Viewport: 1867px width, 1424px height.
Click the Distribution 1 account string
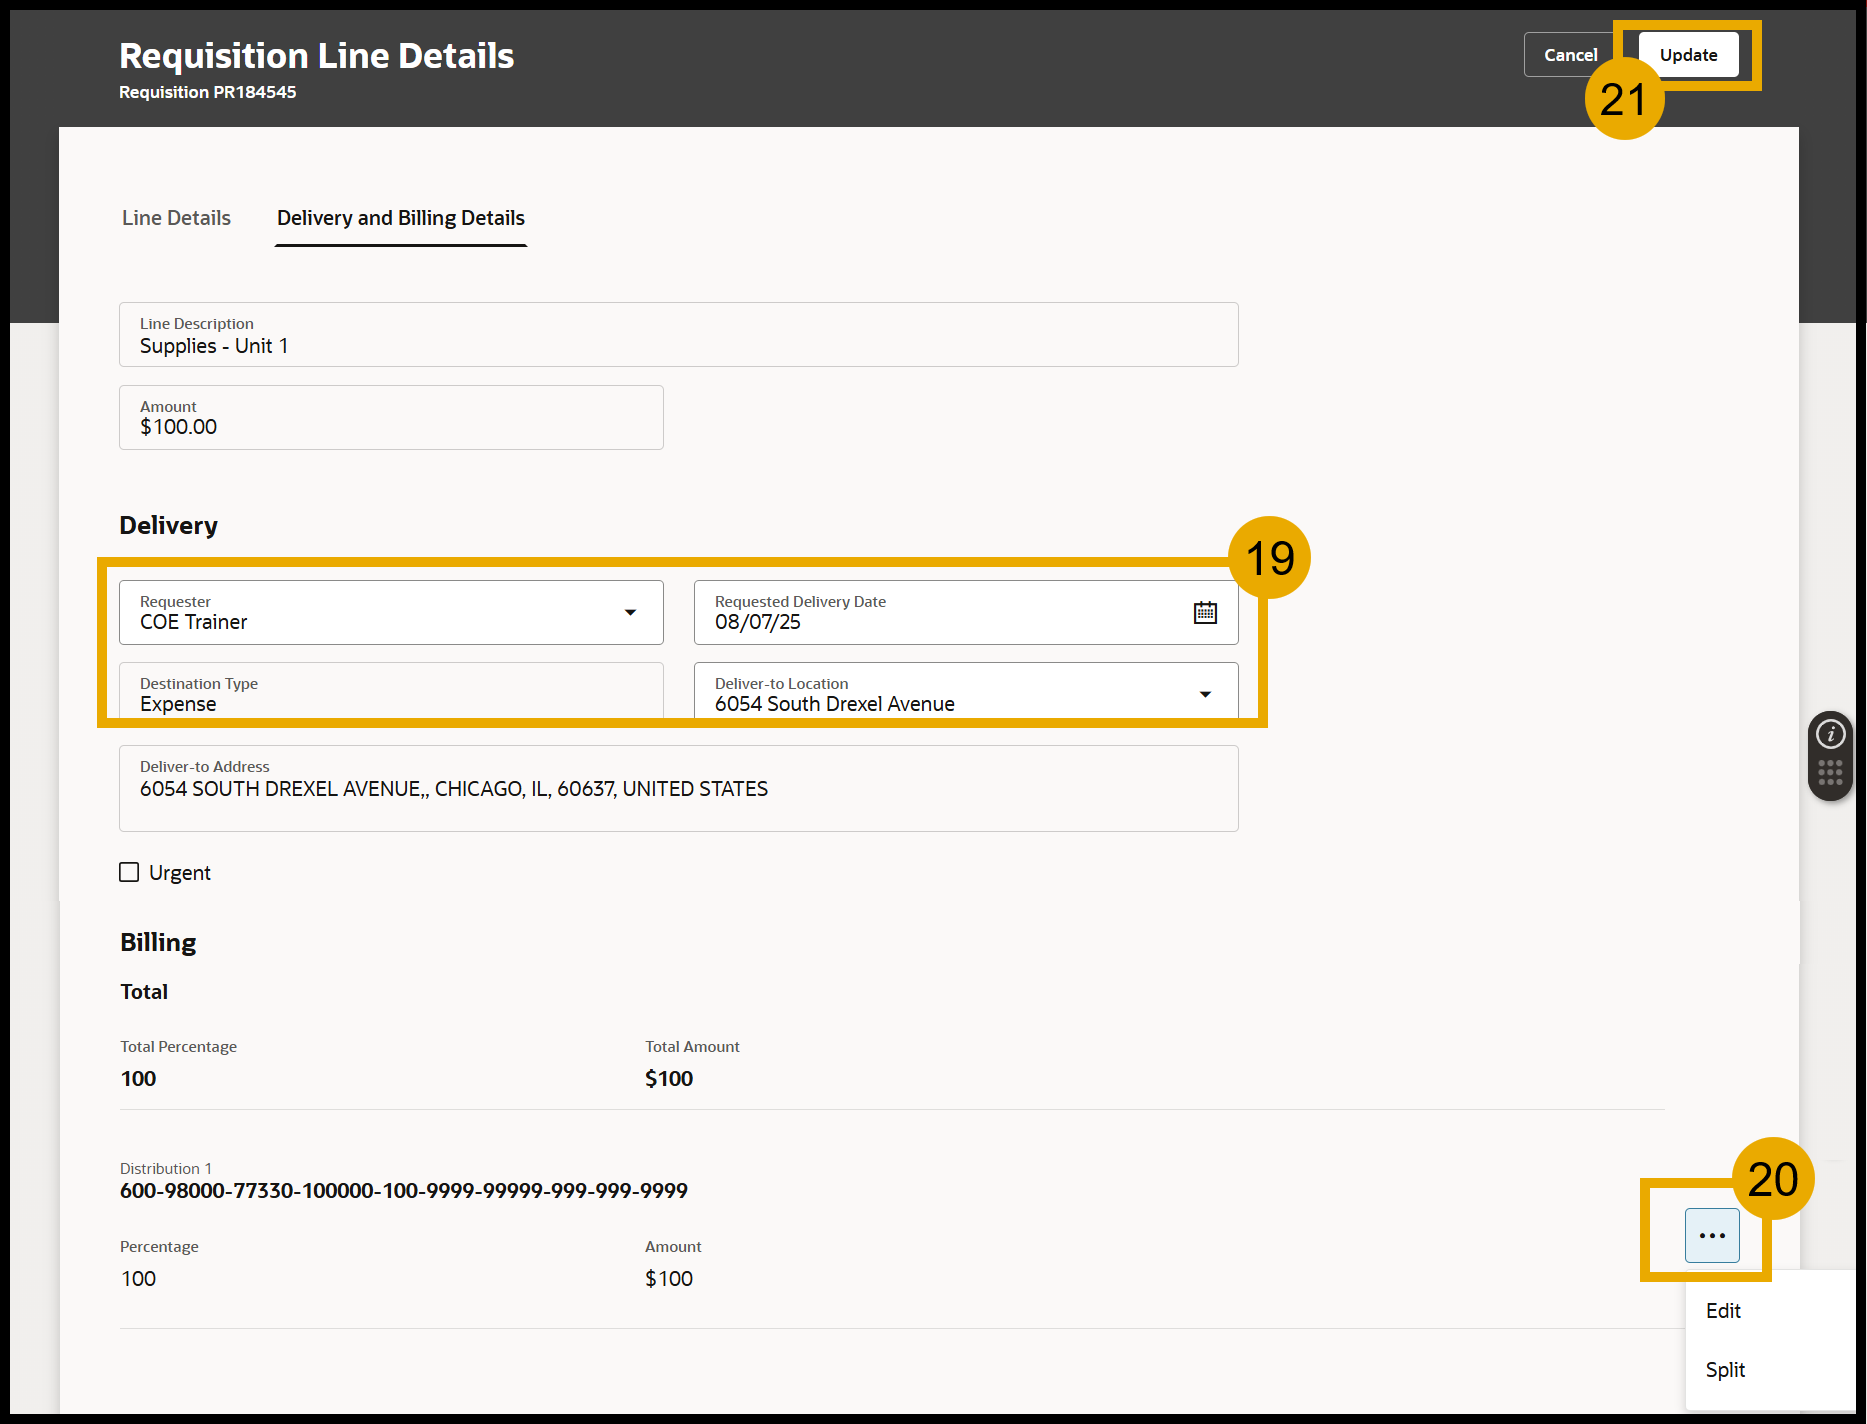pos(403,1191)
